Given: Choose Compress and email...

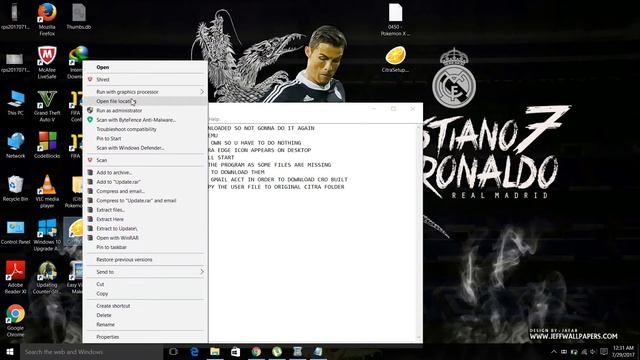Looking at the screenshot, I should tap(145, 191).
